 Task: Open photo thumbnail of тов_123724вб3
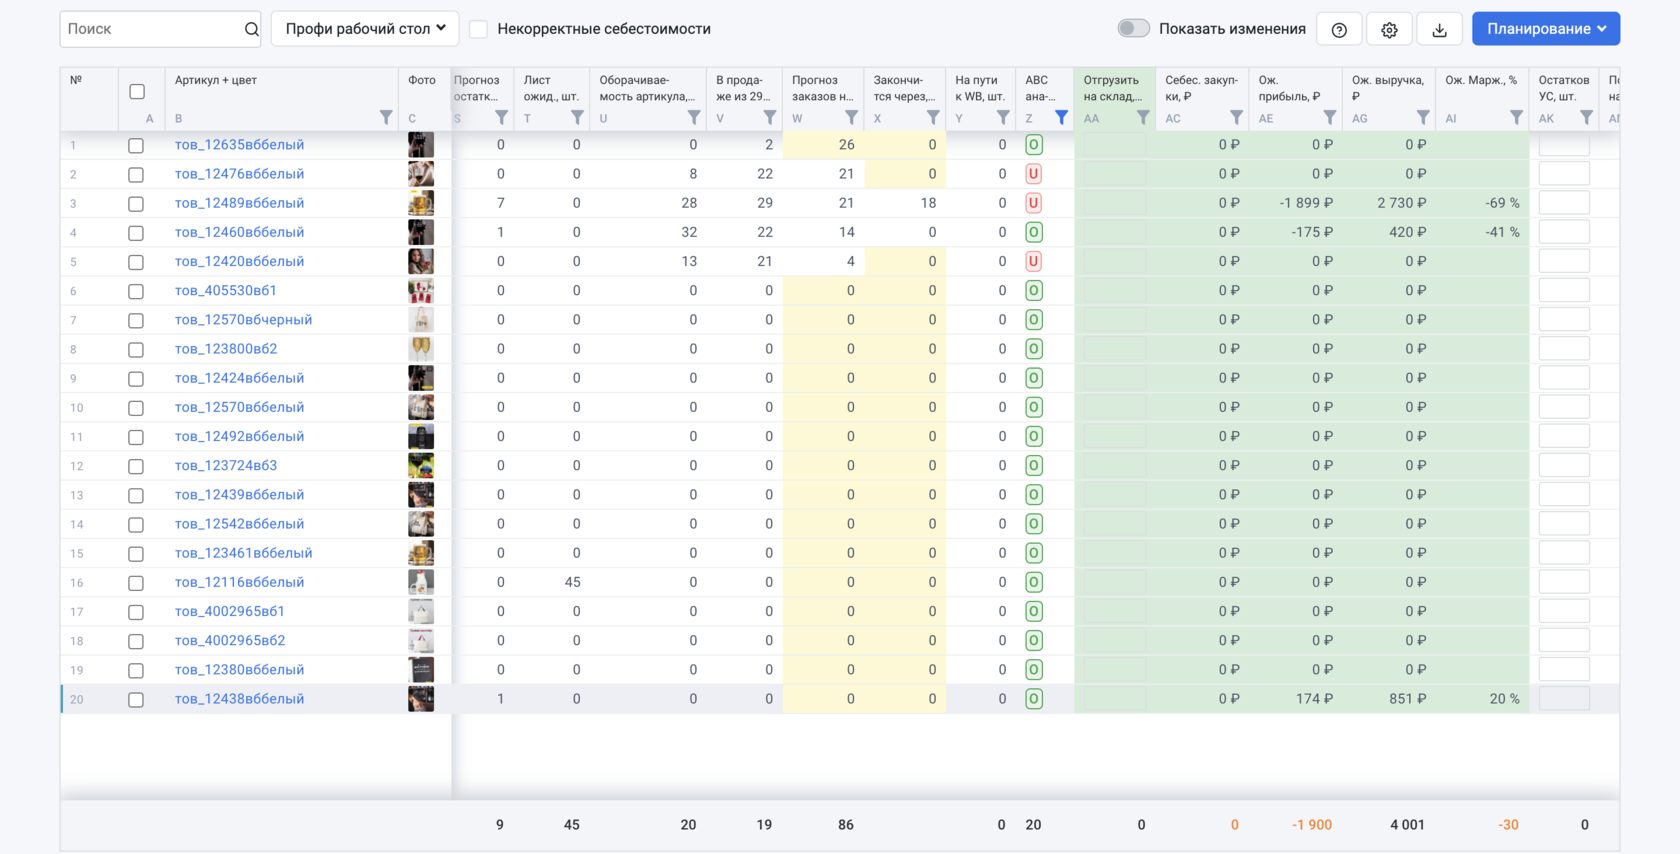421,466
